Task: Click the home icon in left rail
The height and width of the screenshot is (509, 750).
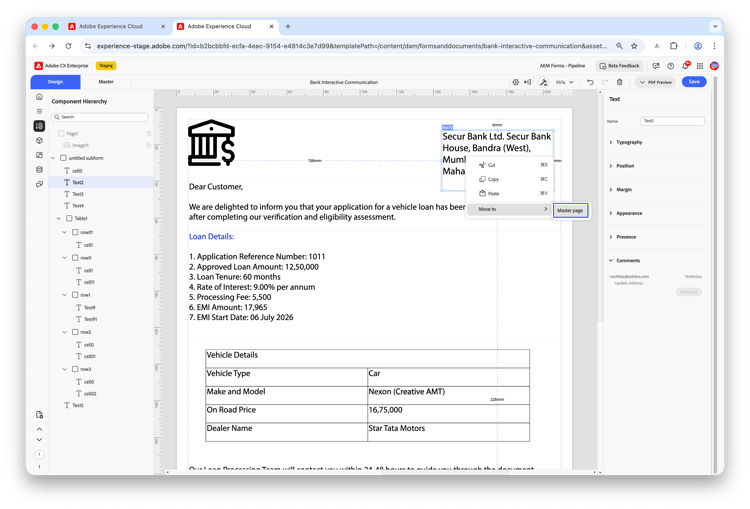Action: pos(39,97)
